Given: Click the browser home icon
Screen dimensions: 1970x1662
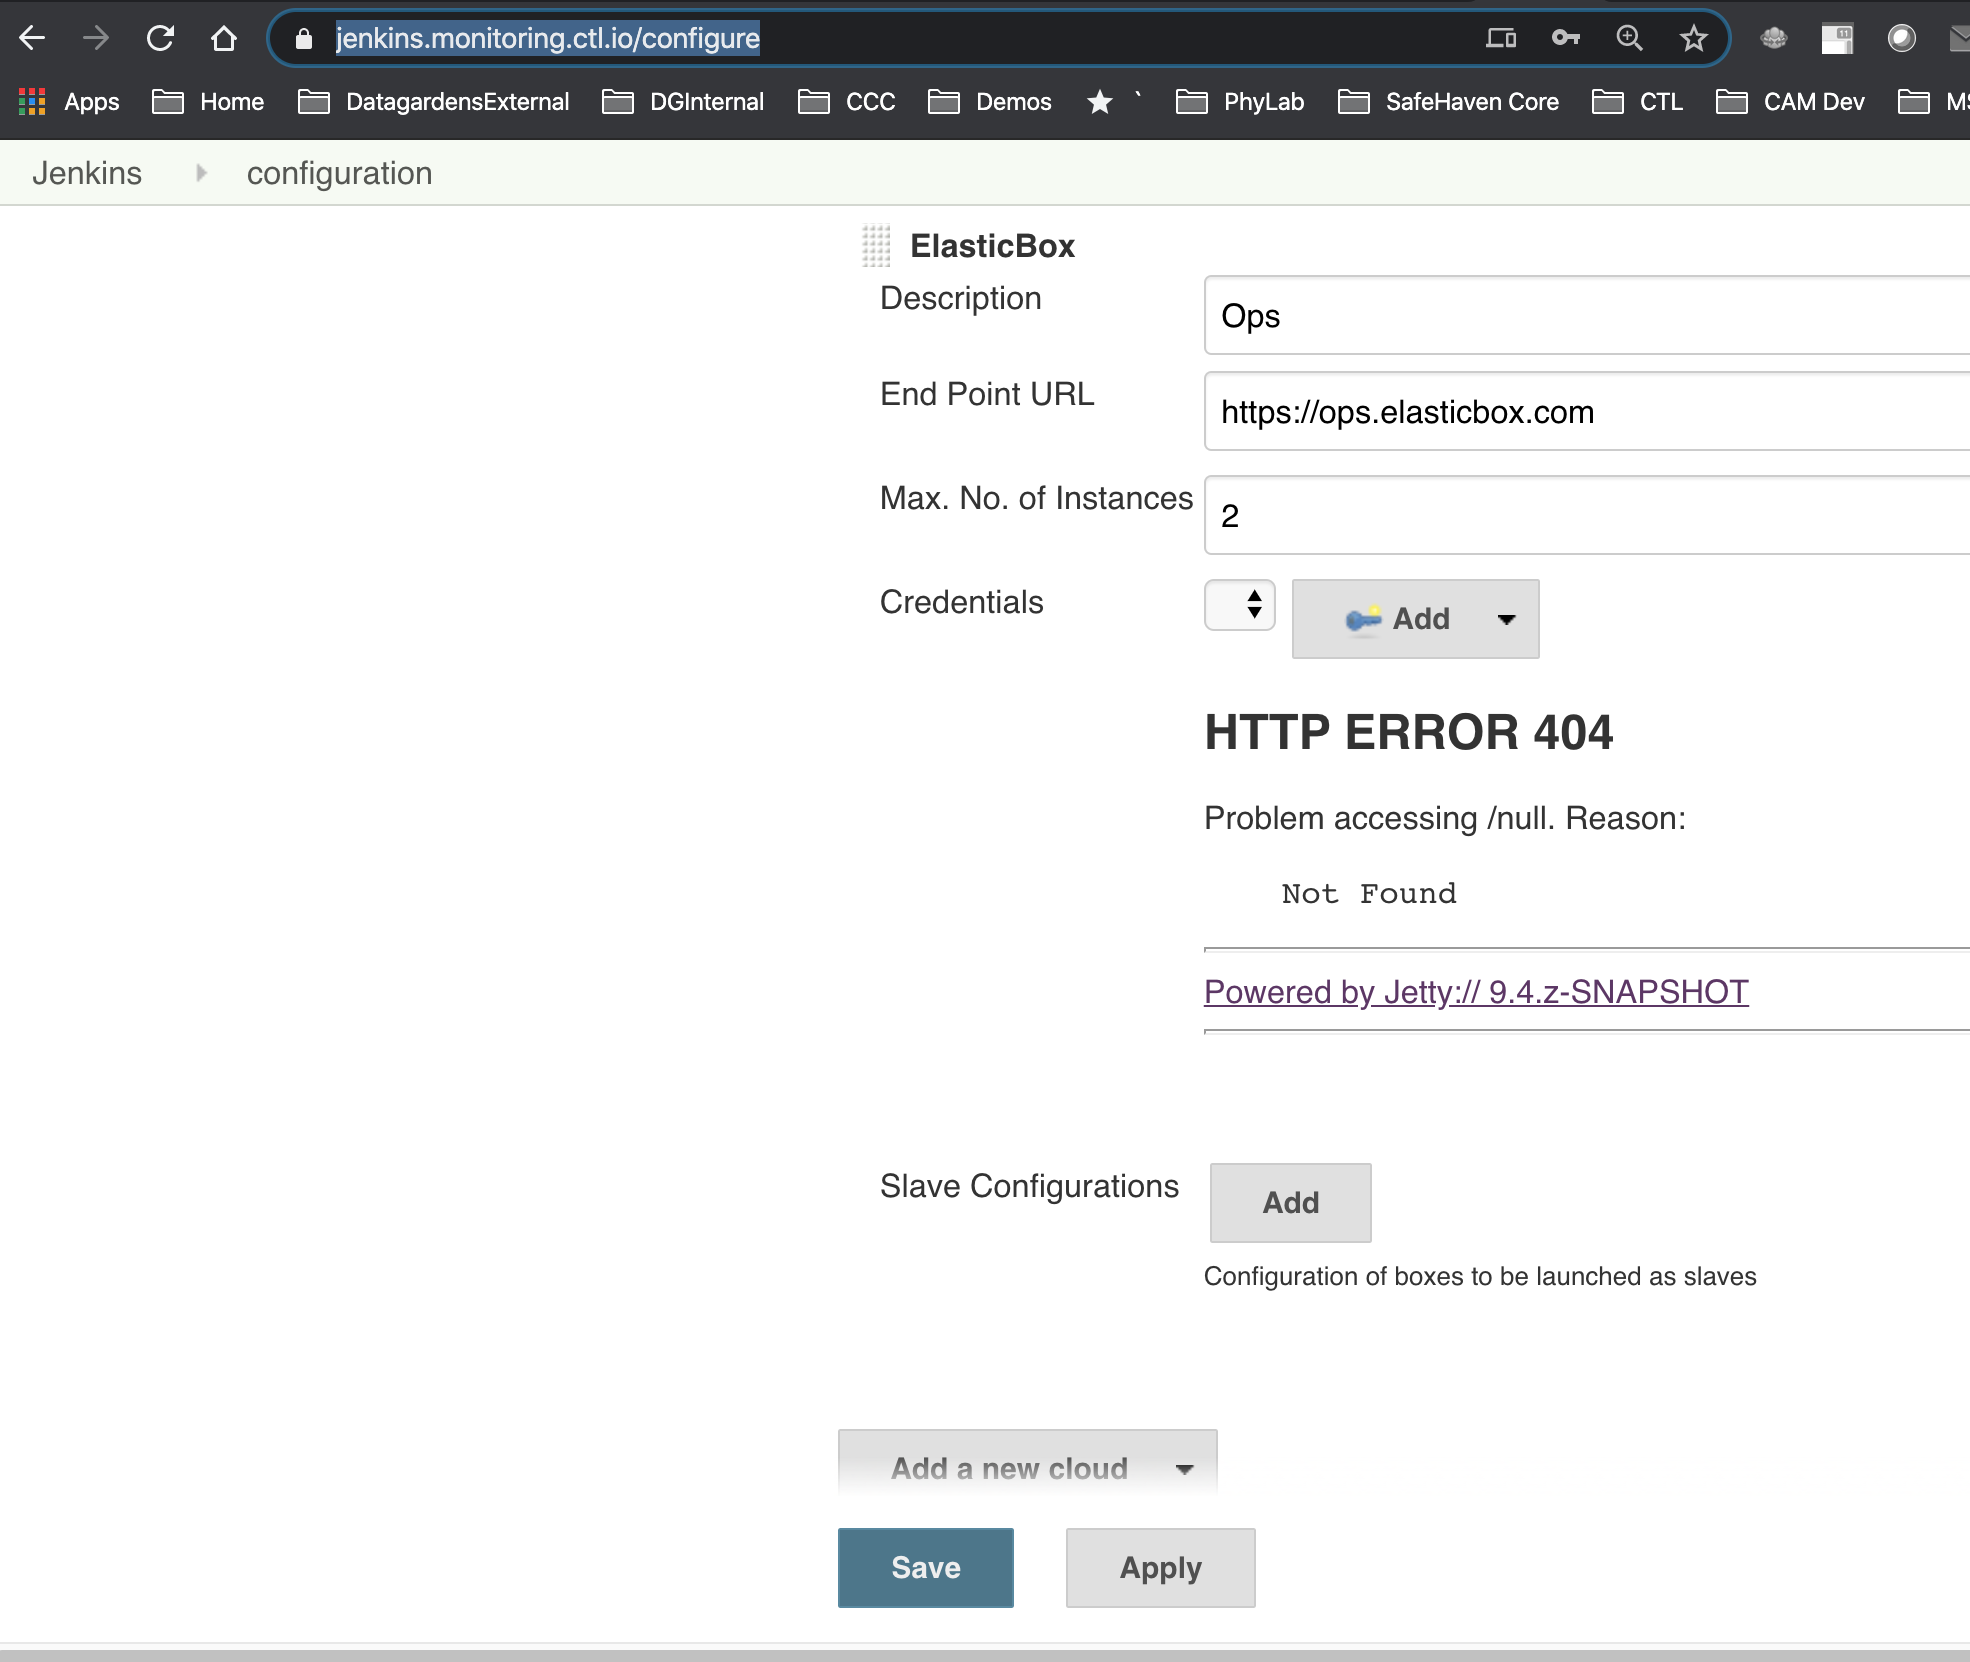Looking at the screenshot, I should [x=224, y=38].
